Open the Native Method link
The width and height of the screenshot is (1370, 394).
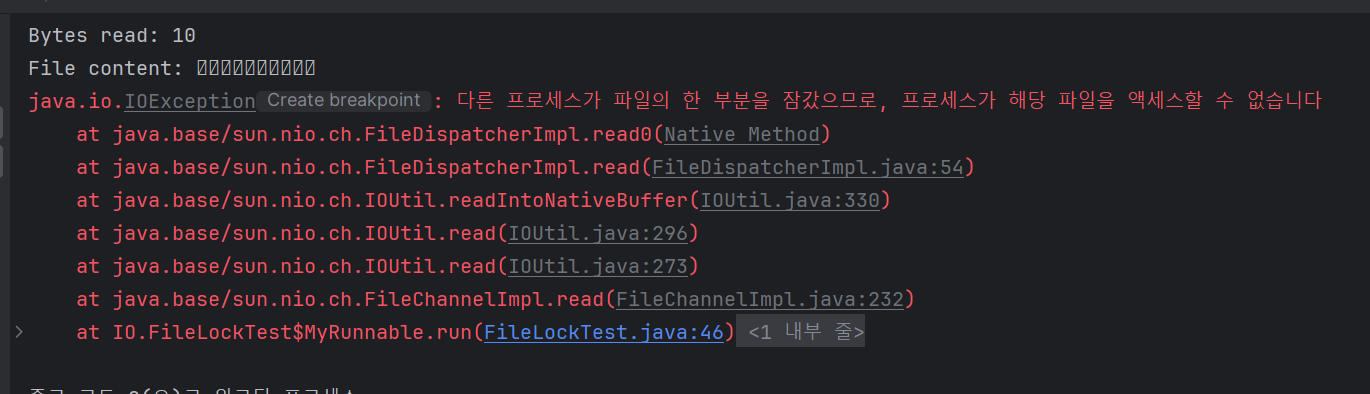(x=742, y=134)
